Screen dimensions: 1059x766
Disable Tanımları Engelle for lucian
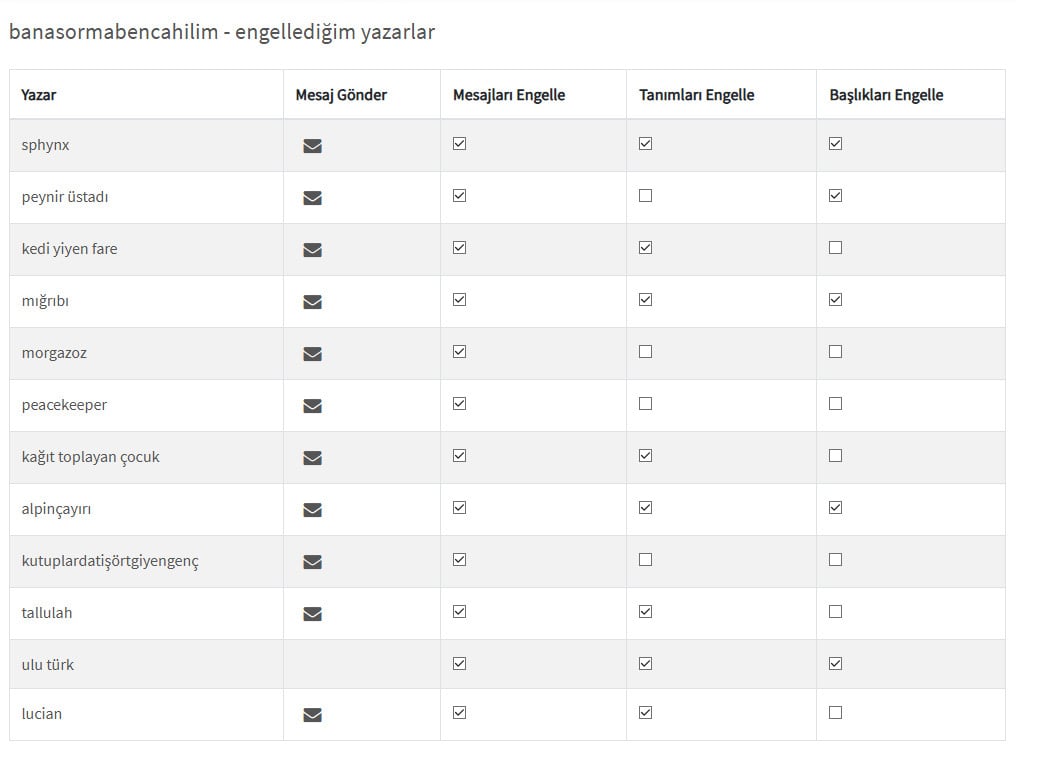pos(645,713)
